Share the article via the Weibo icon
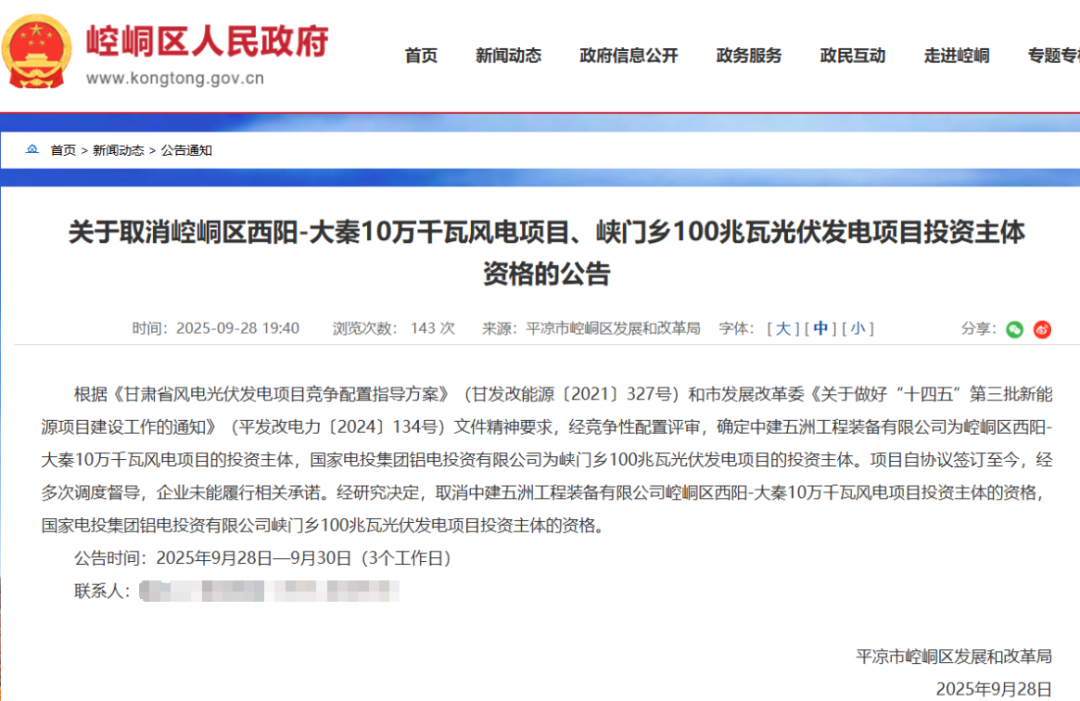The height and width of the screenshot is (701, 1080). pos(1042,329)
